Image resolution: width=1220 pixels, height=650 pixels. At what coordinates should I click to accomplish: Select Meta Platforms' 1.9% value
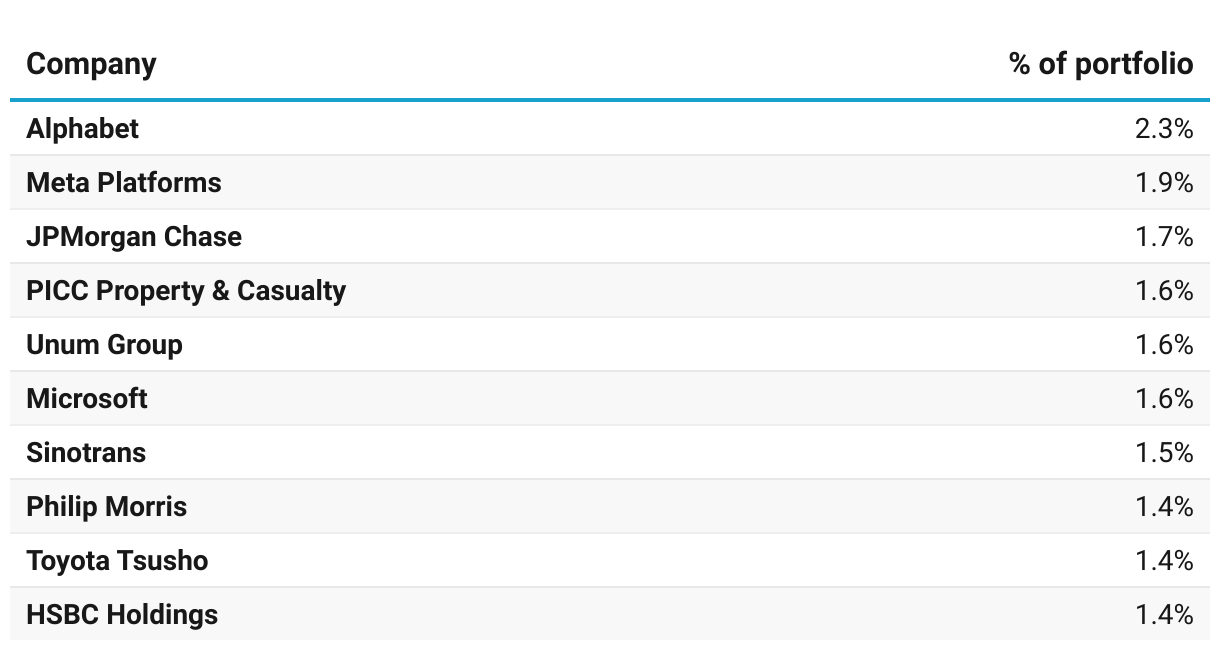1163,183
